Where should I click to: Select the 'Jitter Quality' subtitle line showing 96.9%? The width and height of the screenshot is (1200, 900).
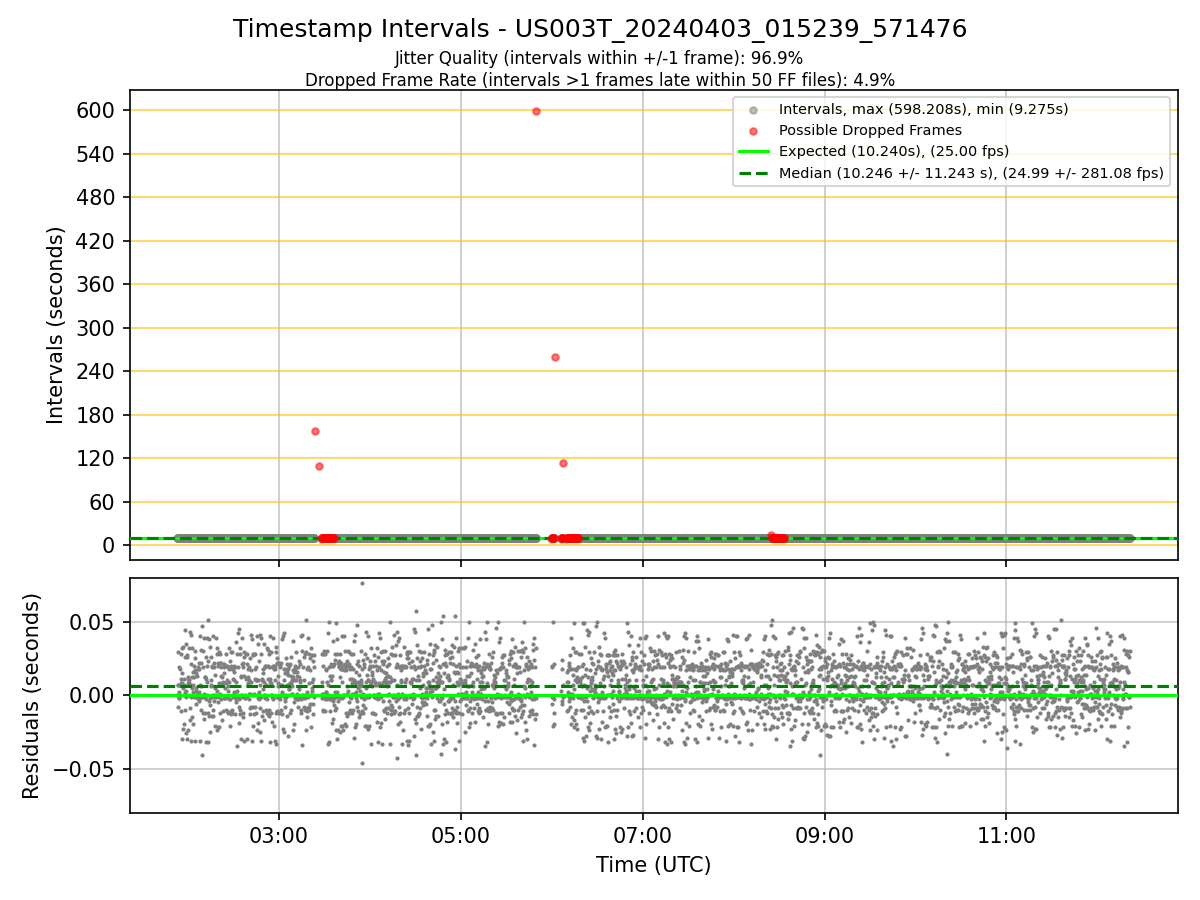(x=600, y=59)
